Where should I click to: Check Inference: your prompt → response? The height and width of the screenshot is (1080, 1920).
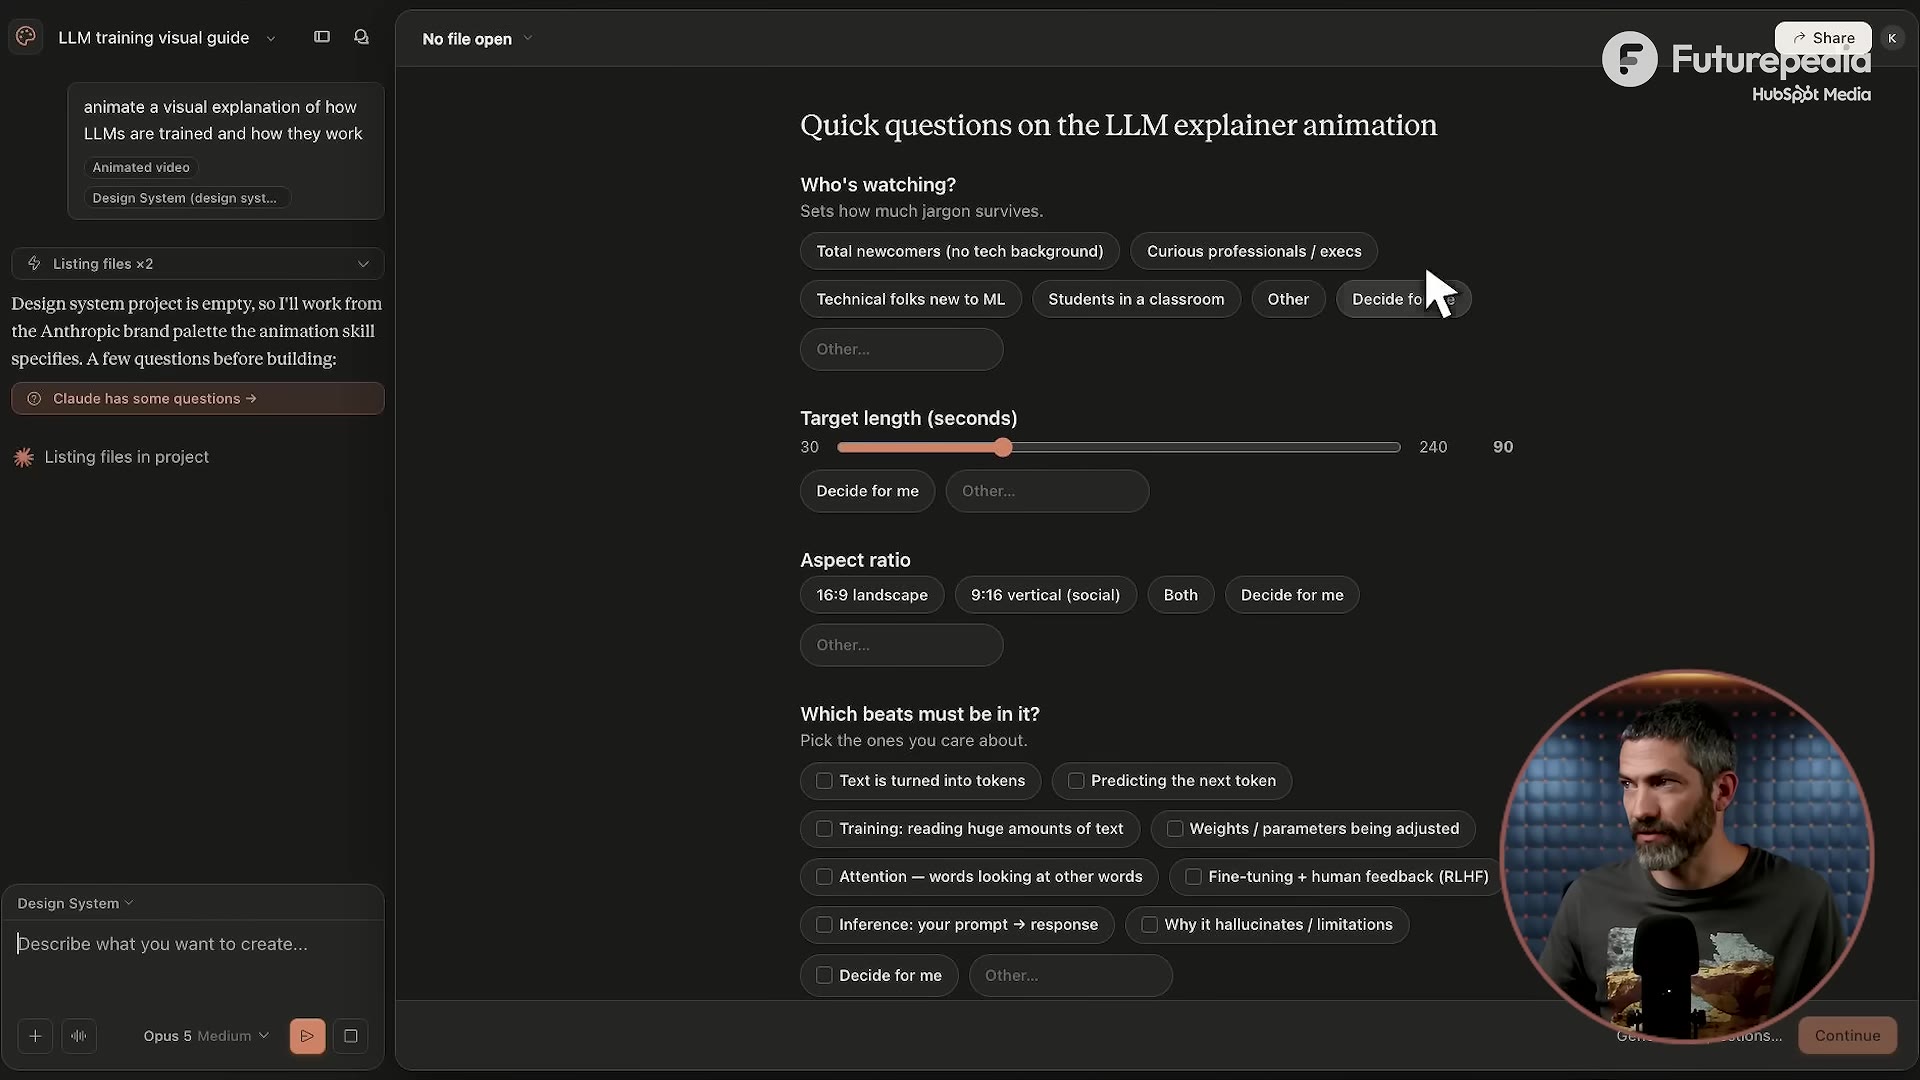(x=824, y=925)
